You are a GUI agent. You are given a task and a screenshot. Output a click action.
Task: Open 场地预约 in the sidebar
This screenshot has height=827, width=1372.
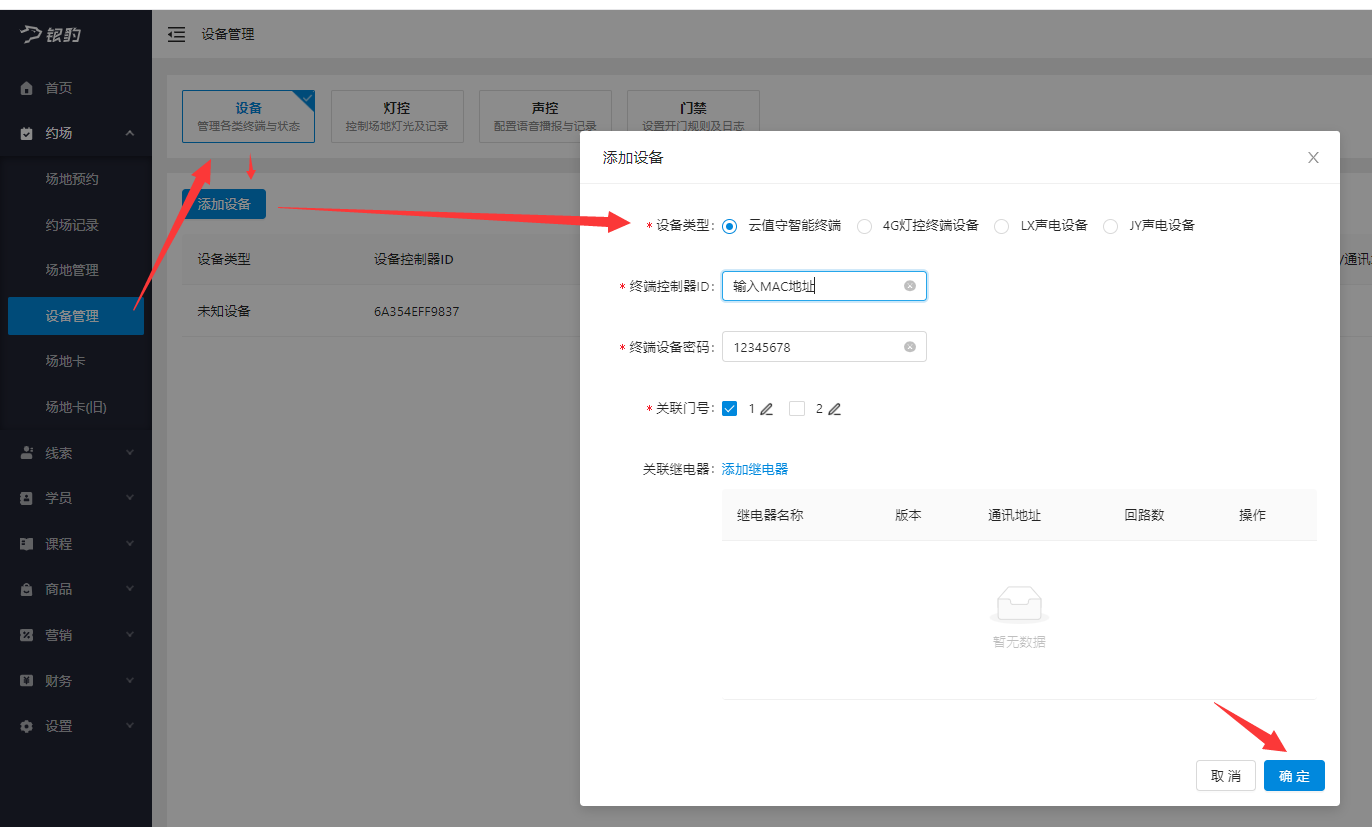(x=72, y=180)
